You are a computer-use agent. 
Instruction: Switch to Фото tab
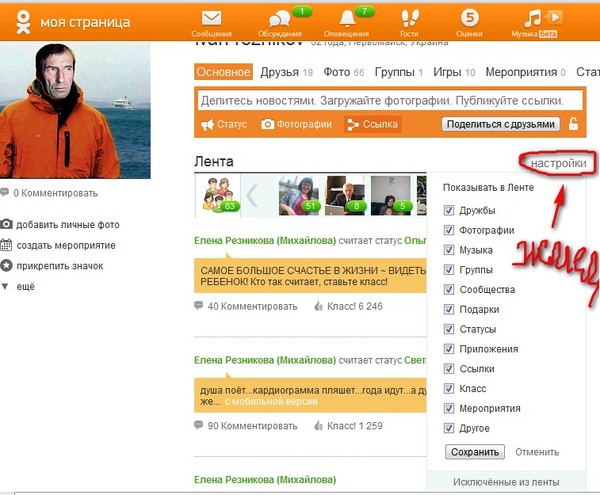[x=344, y=72]
